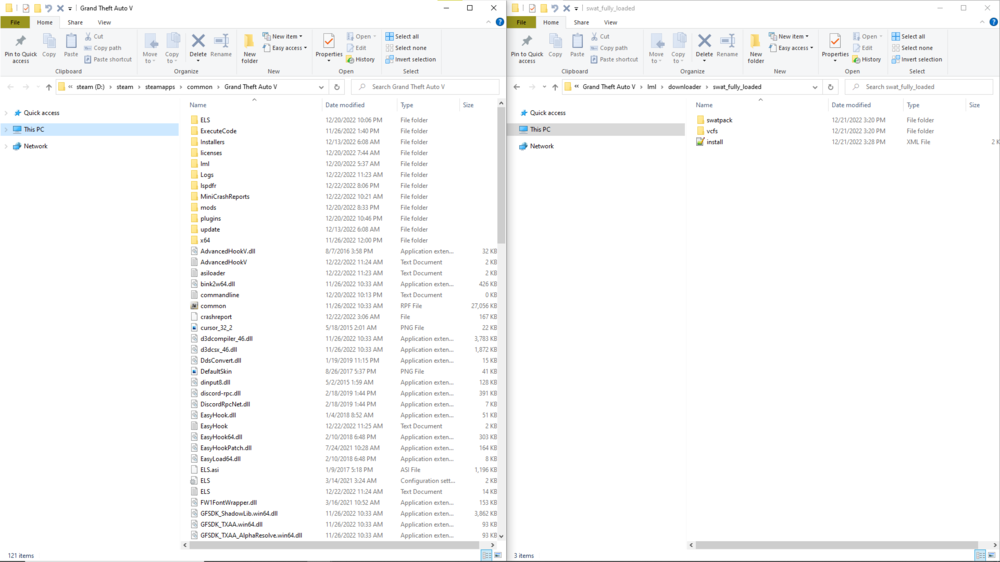Refresh the Grand Theft Auto V folder view
1000x562 pixels.
337,87
